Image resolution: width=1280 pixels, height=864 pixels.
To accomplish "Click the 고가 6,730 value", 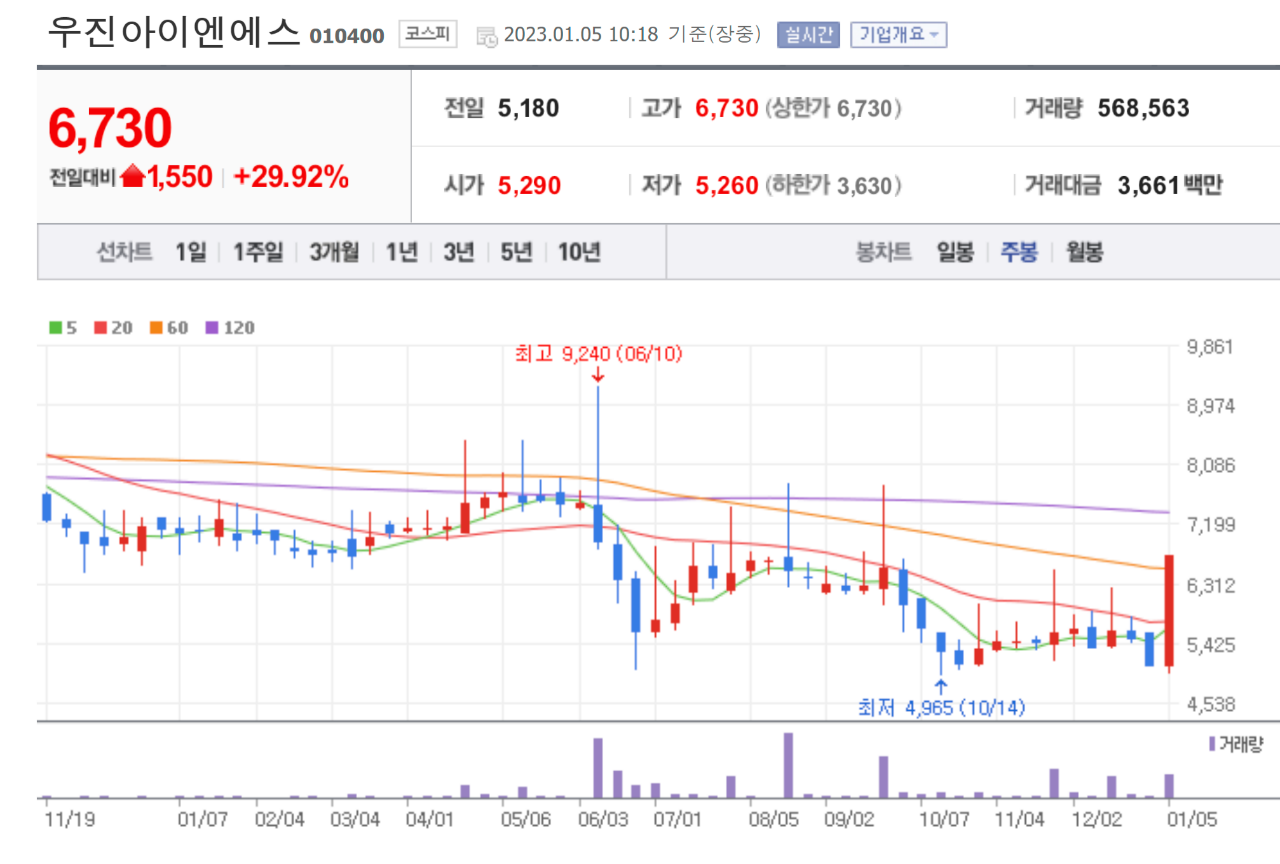I will (x=726, y=108).
